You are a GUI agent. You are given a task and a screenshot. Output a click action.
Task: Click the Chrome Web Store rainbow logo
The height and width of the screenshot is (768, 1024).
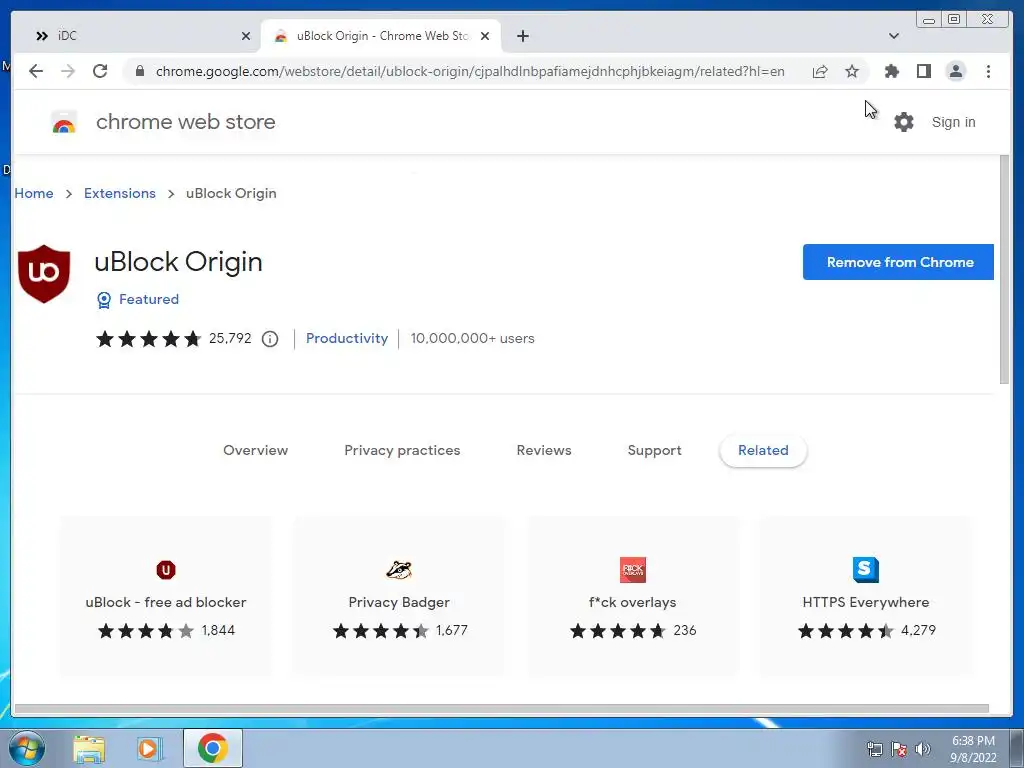(64, 122)
